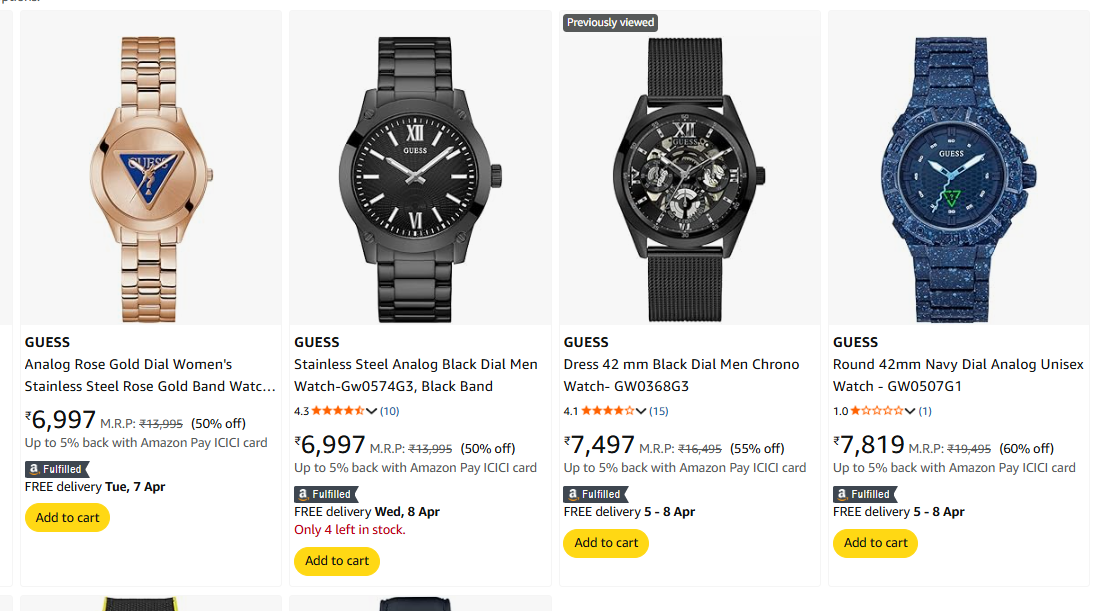Click the 4.3 star rating icons
This screenshot has height=611, width=1117.
click(339, 411)
